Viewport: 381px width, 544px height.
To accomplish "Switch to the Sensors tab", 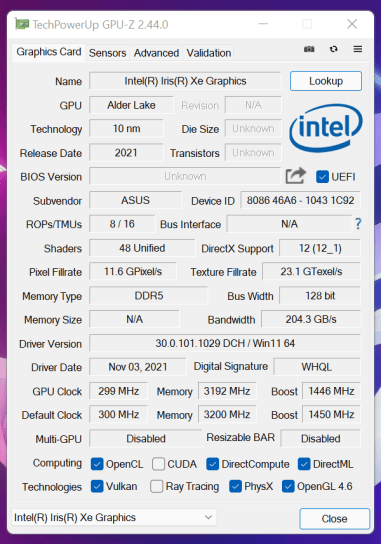I will click(107, 53).
